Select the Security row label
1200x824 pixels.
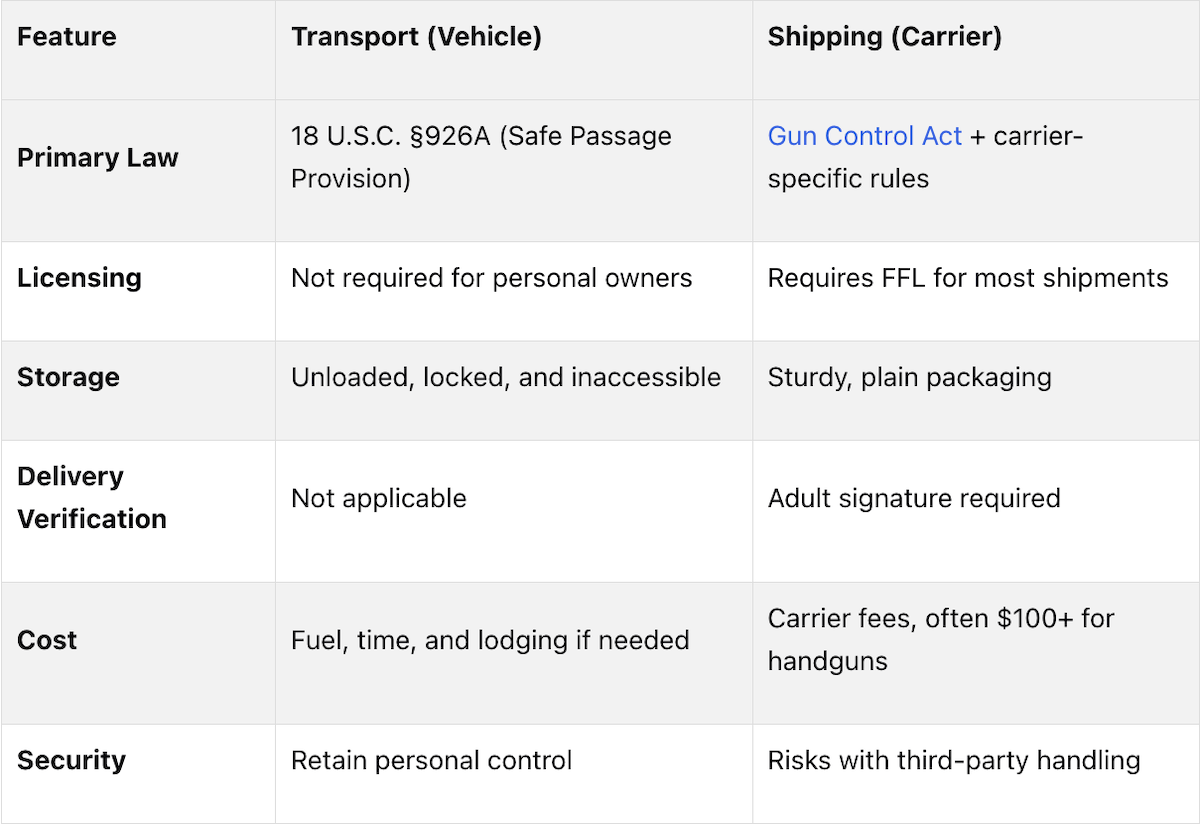pyautogui.click(x=71, y=761)
